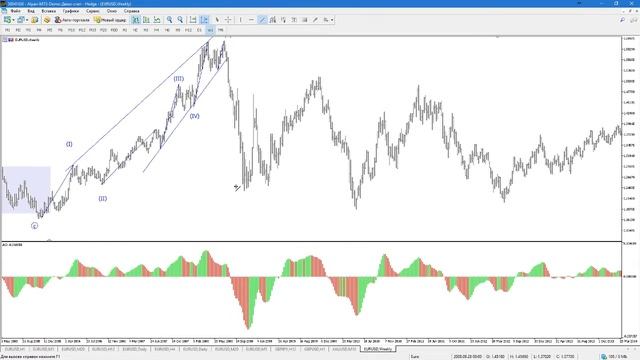Switch to the XAUUSD,M10 chart tab
The height and width of the screenshot is (360, 640).
[x=344, y=349]
